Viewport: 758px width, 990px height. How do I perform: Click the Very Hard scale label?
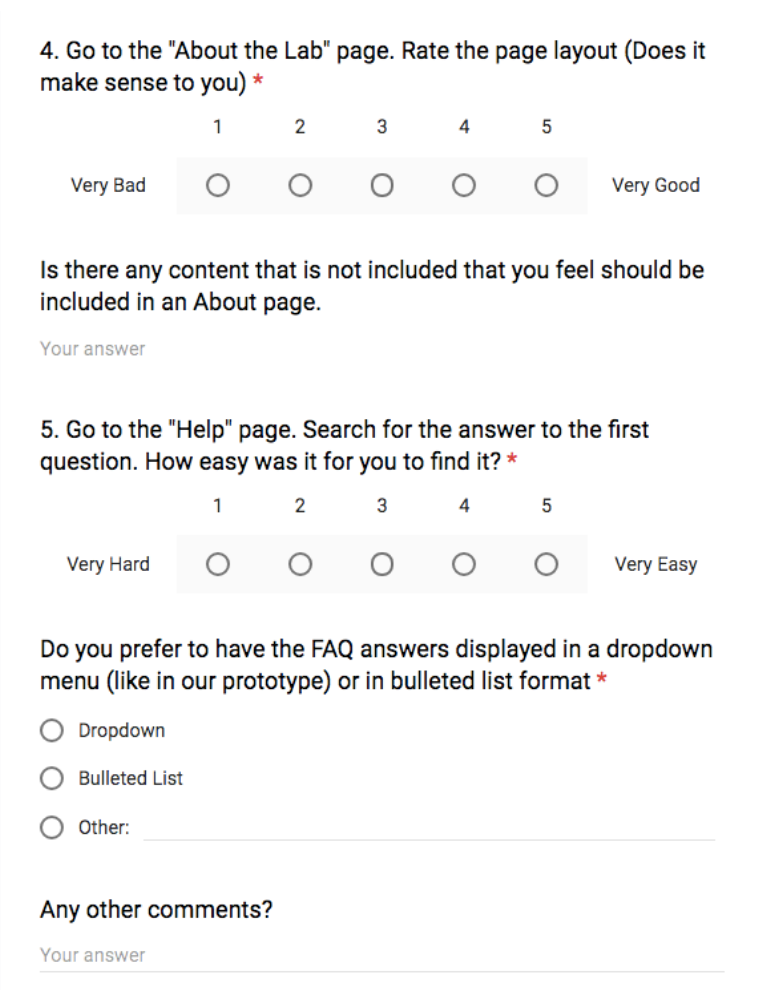[x=109, y=564]
